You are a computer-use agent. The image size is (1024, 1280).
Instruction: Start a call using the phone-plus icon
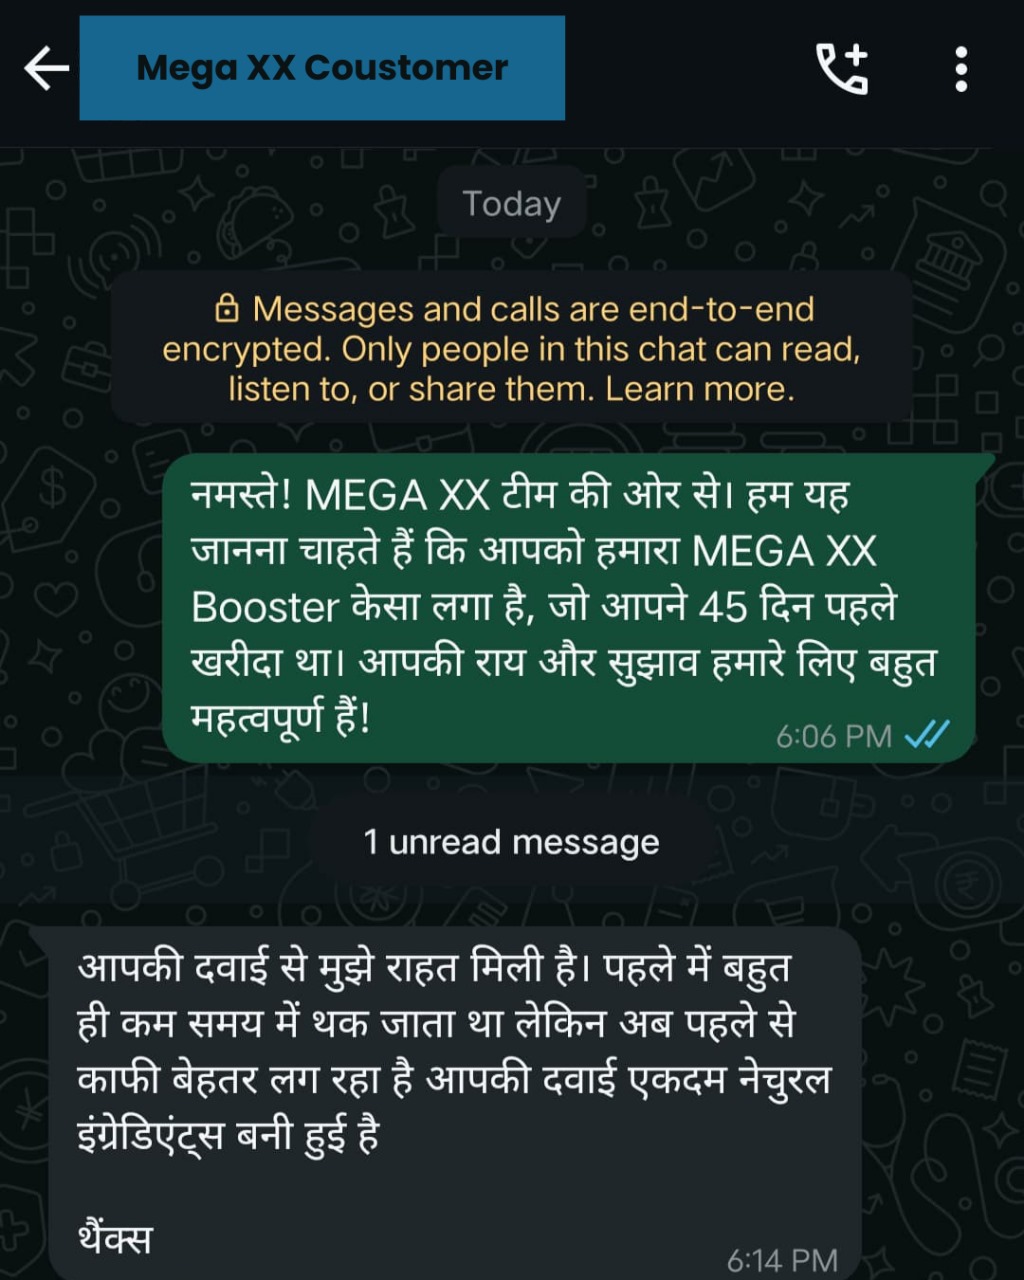tap(842, 69)
